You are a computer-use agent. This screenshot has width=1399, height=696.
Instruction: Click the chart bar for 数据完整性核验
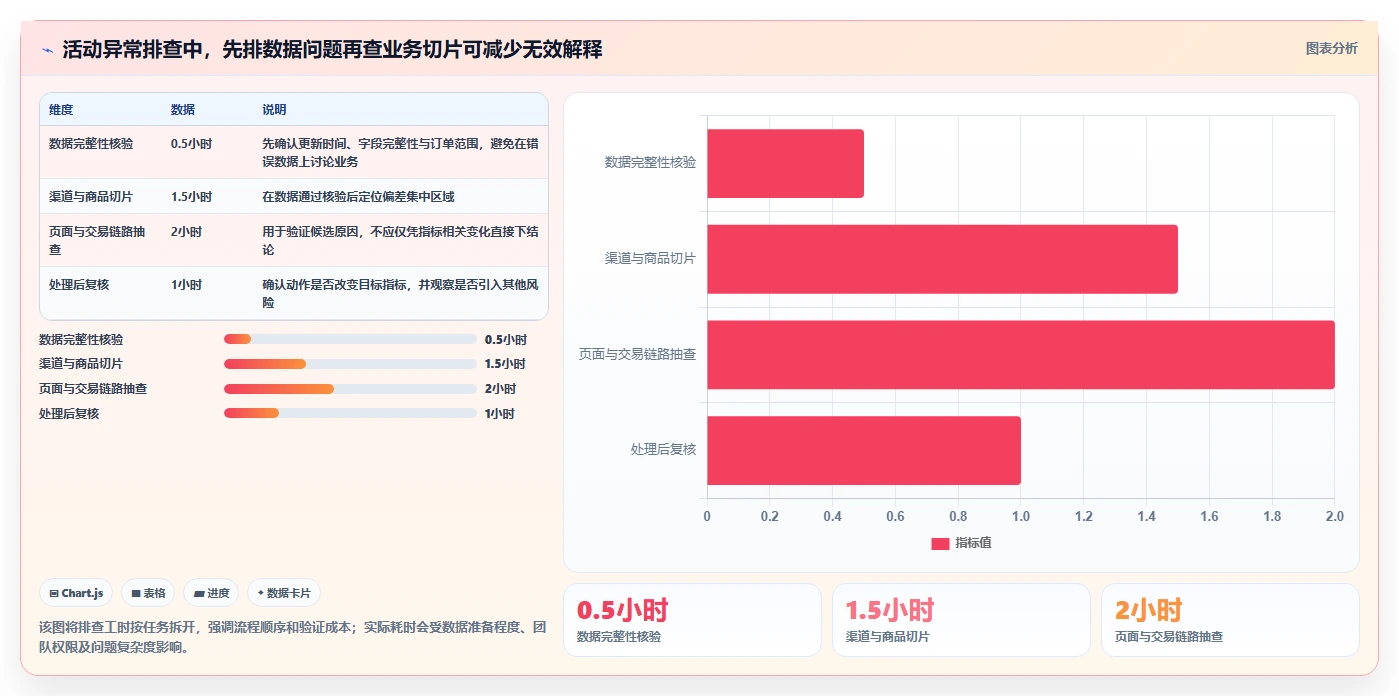[785, 163]
